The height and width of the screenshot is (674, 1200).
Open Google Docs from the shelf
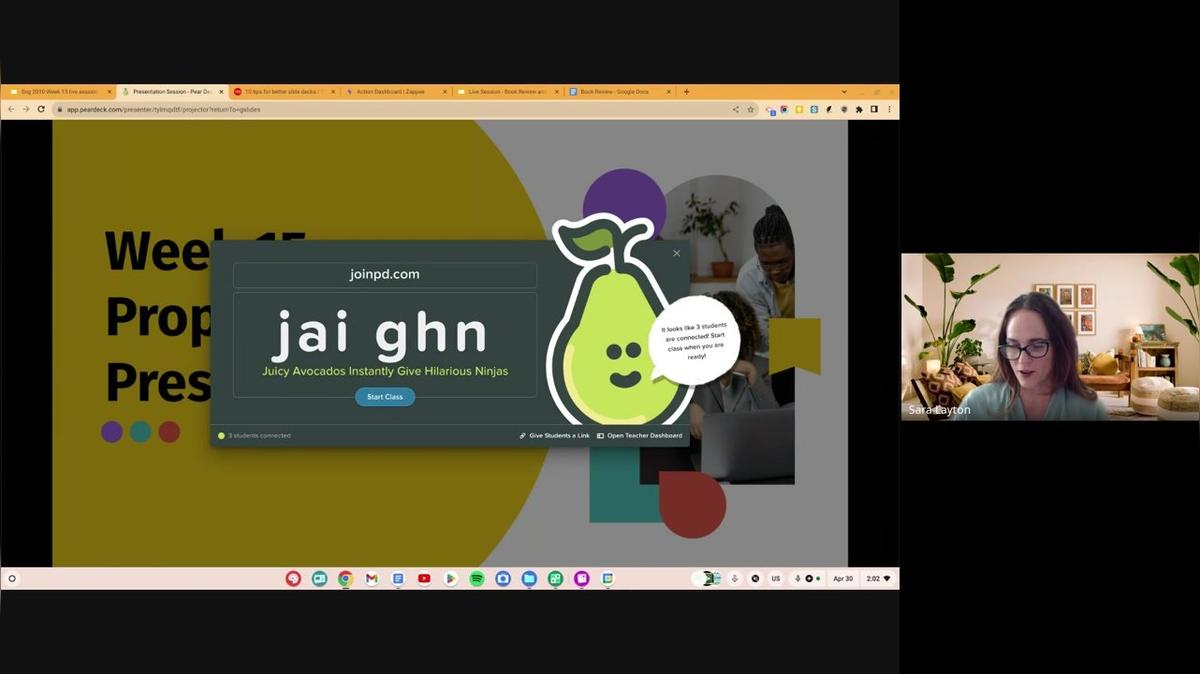[x=398, y=578]
